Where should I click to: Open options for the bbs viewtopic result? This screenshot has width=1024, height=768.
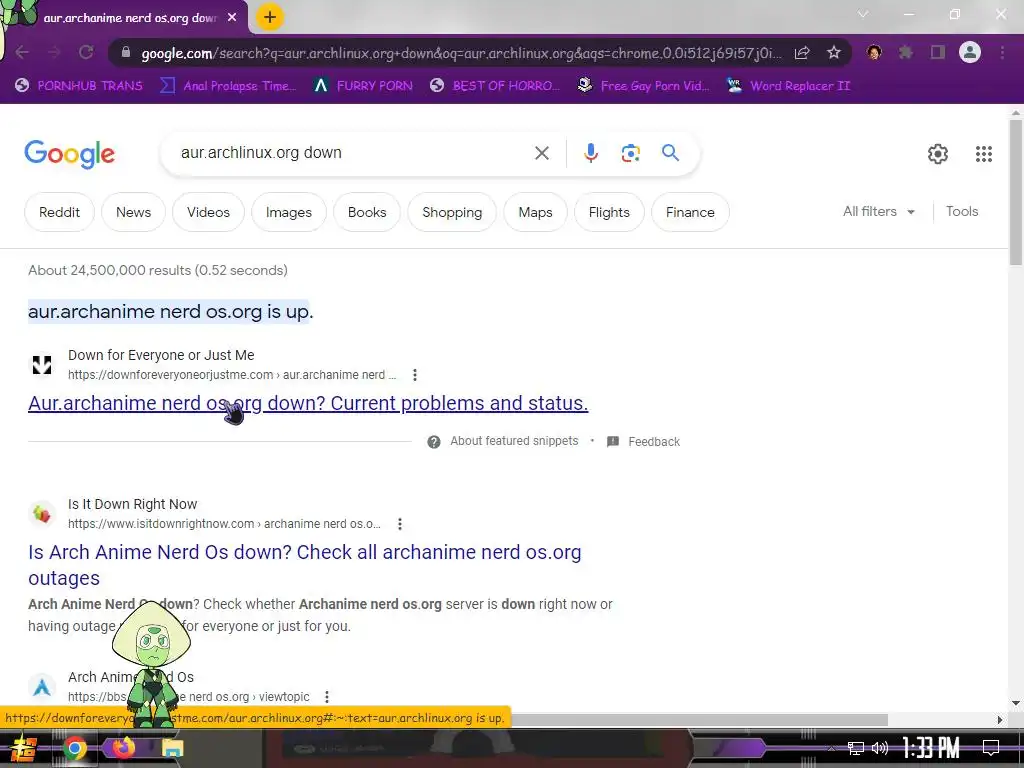click(x=327, y=697)
